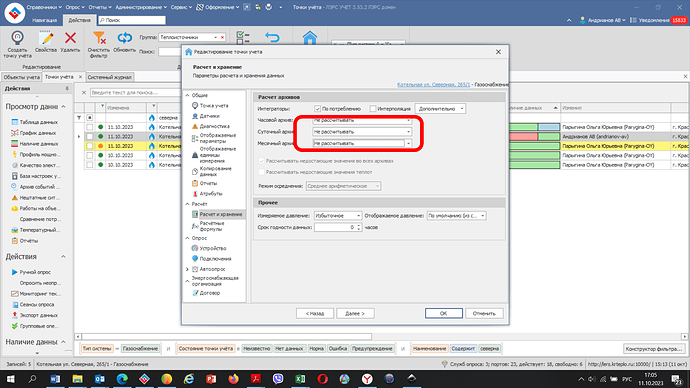Screen dimensions: 690x388
Task: Open Справочники menu
Action: [x=44, y=7]
